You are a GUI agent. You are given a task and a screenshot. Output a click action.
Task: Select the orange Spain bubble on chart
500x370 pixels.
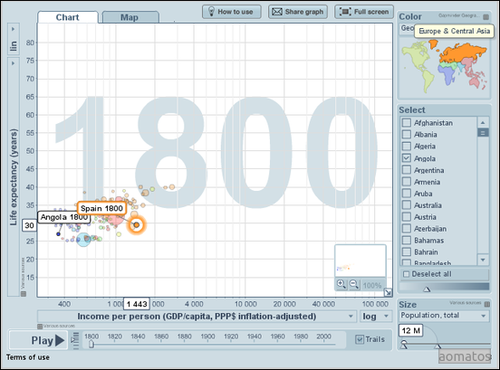pyautogui.click(x=136, y=225)
